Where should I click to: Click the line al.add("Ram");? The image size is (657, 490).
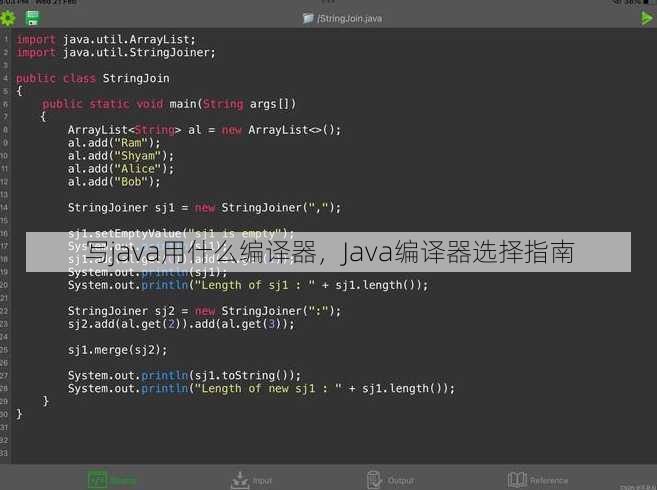coord(114,143)
